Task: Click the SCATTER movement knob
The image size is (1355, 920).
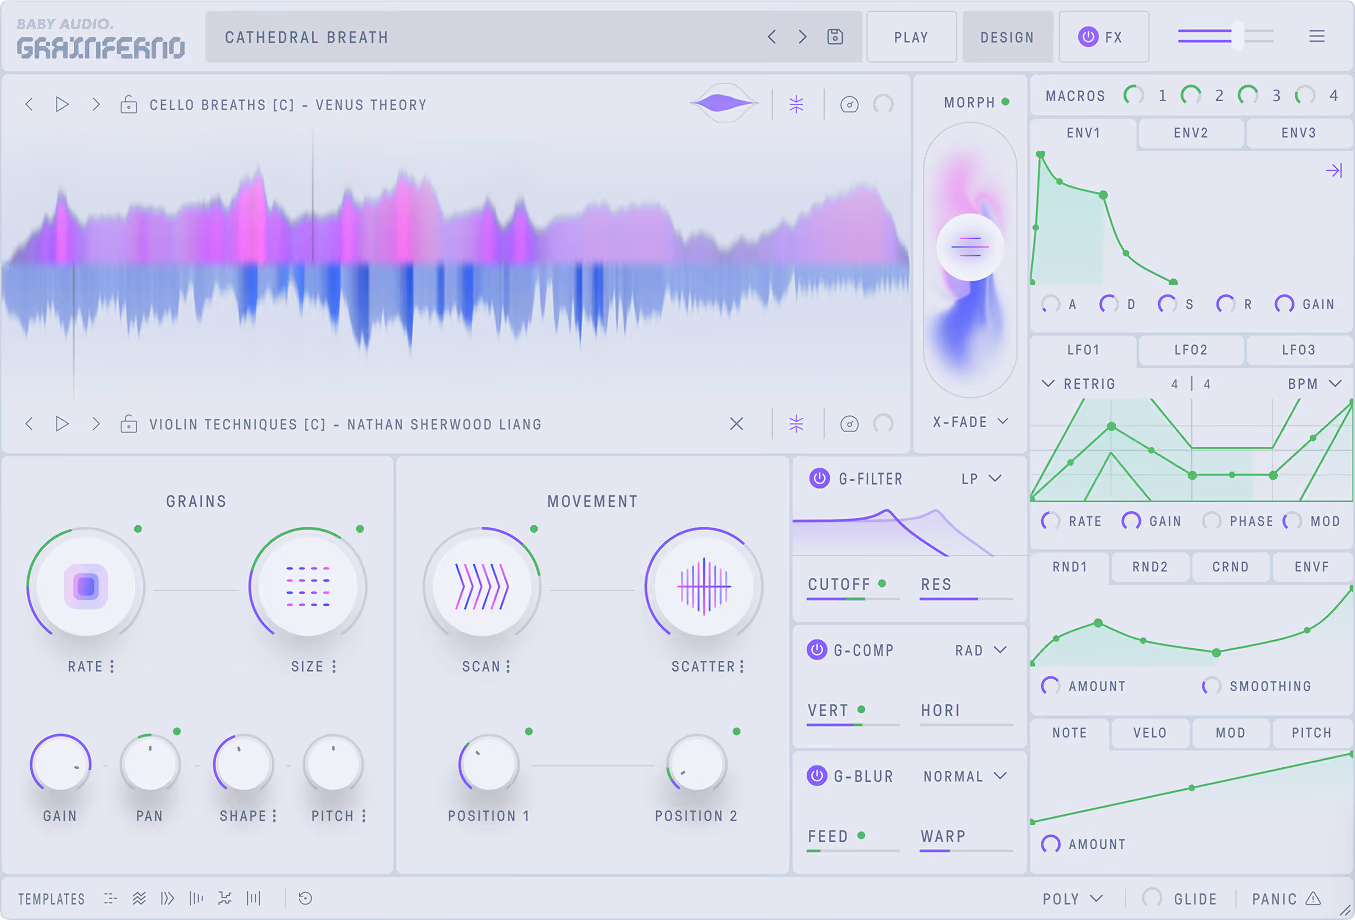Action: (704, 586)
